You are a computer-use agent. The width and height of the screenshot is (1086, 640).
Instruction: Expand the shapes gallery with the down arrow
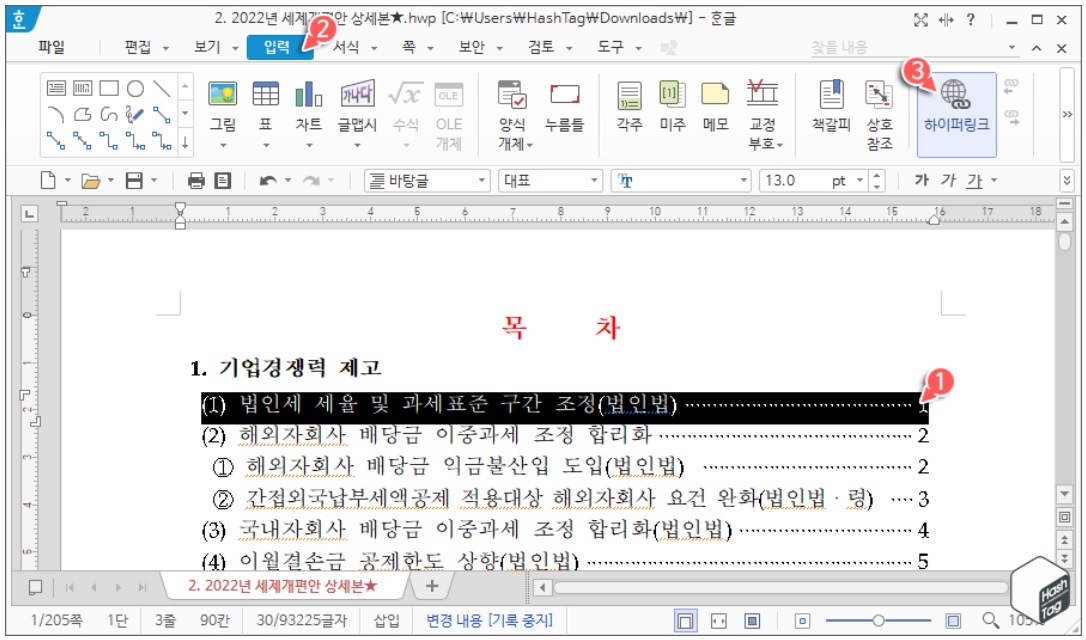[x=185, y=144]
